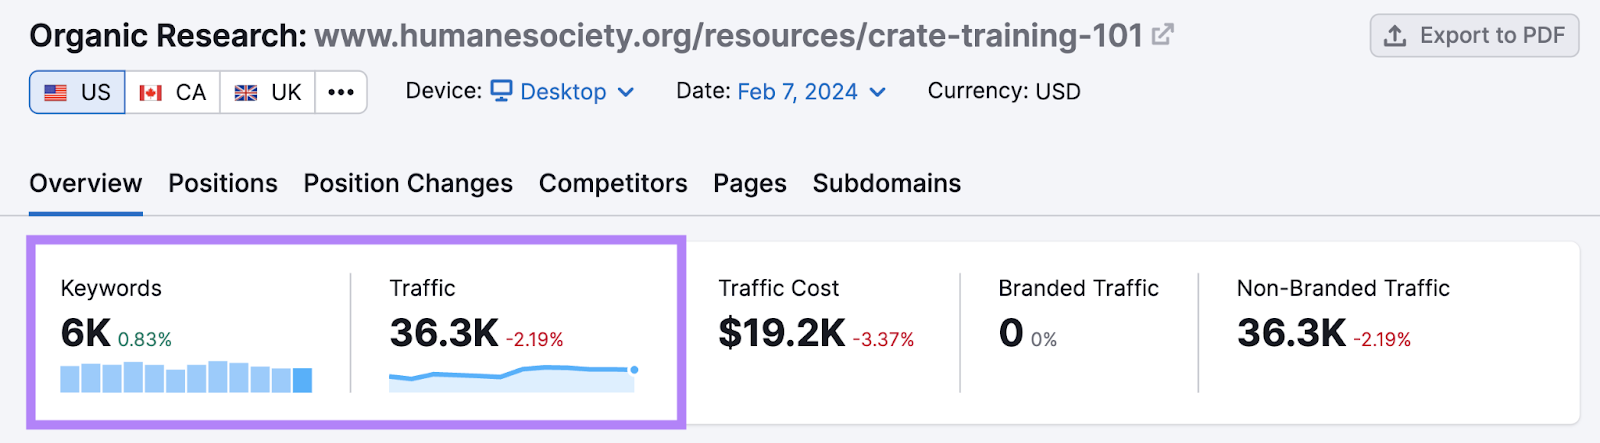The image size is (1600, 443).
Task: Open the Subdomains tab
Action: pyautogui.click(x=887, y=184)
